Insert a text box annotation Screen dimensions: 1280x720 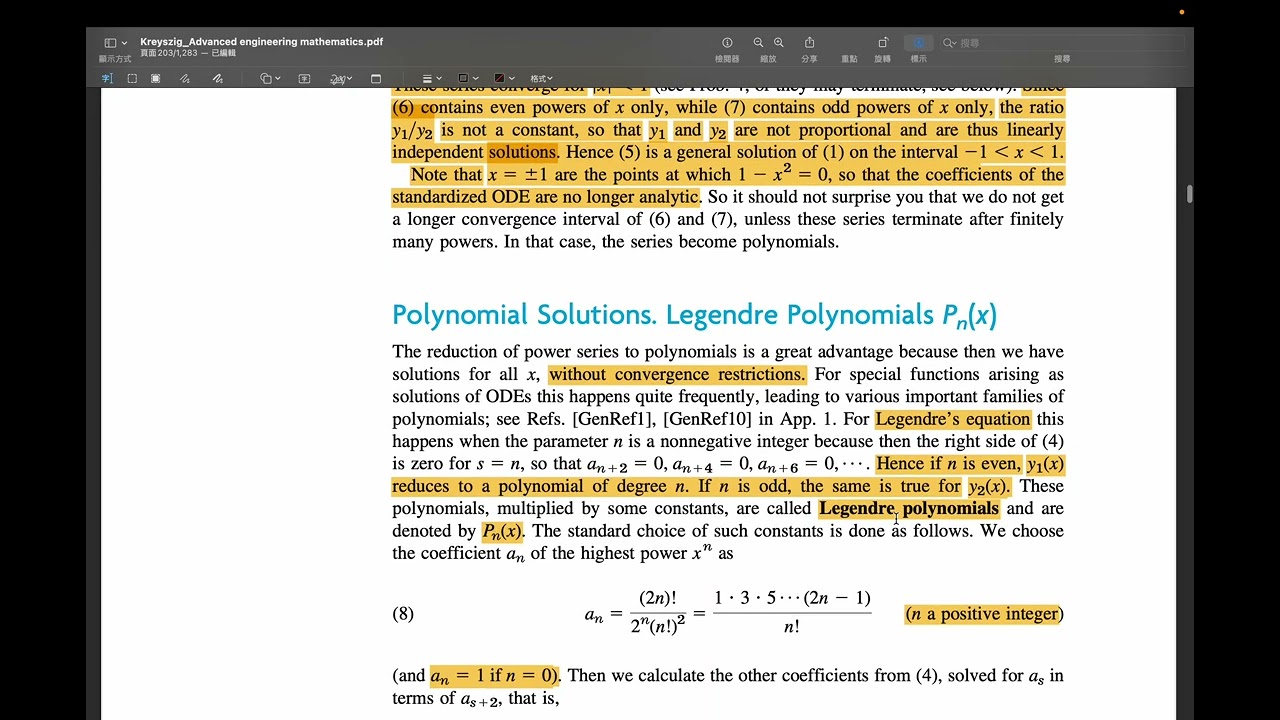(304, 78)
